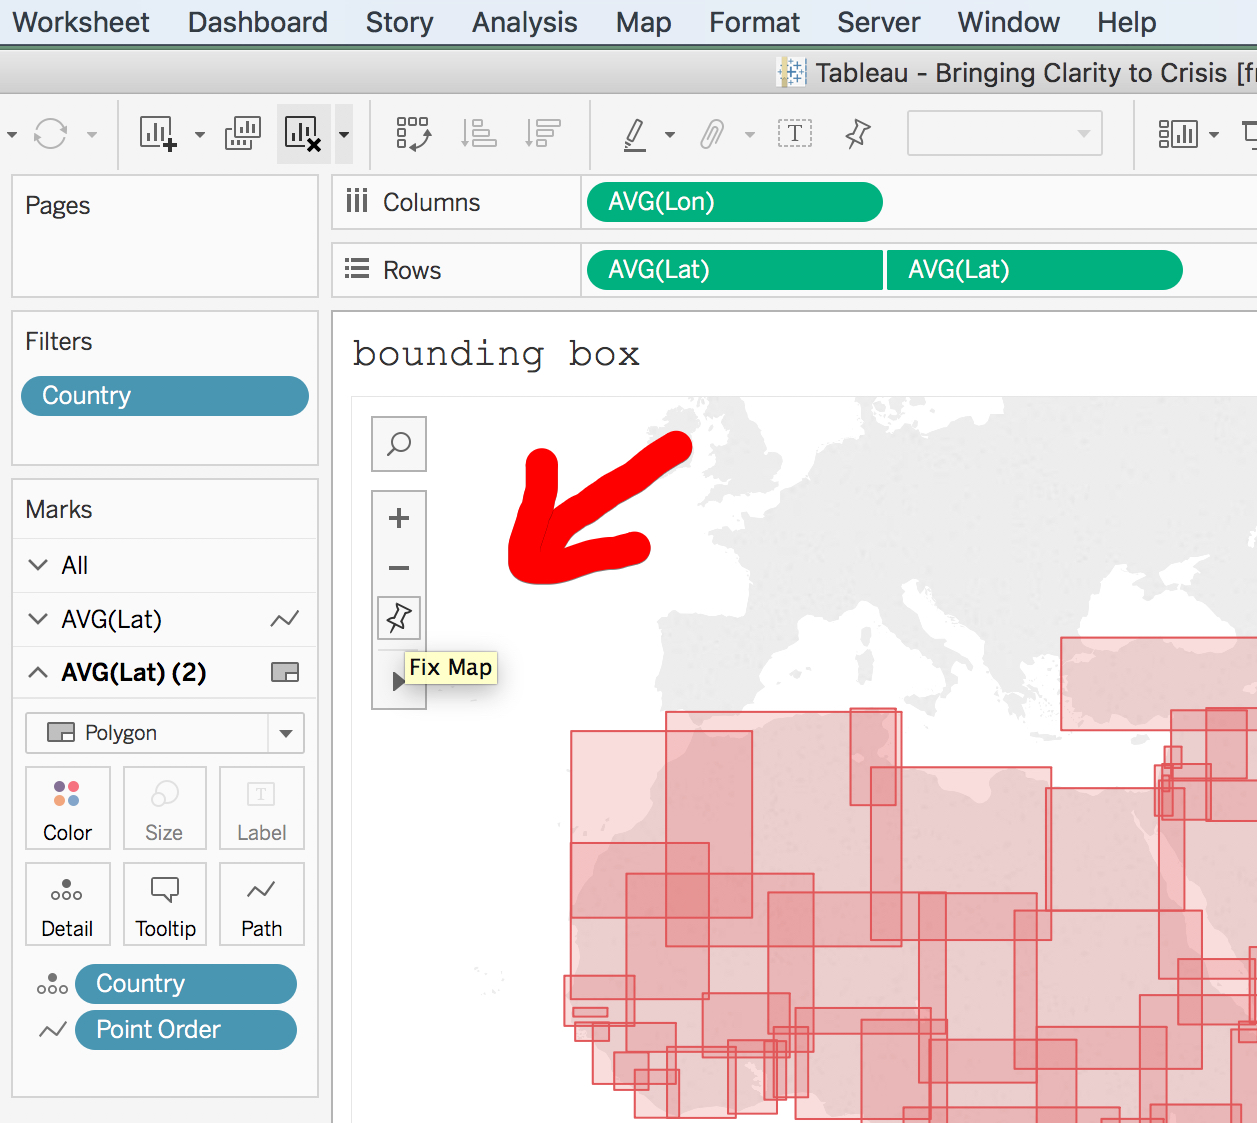Image resolution: width=1257 pixels, height=1123 pixels.
Task: Open the Story menu
Action: [x=399, y=22]
